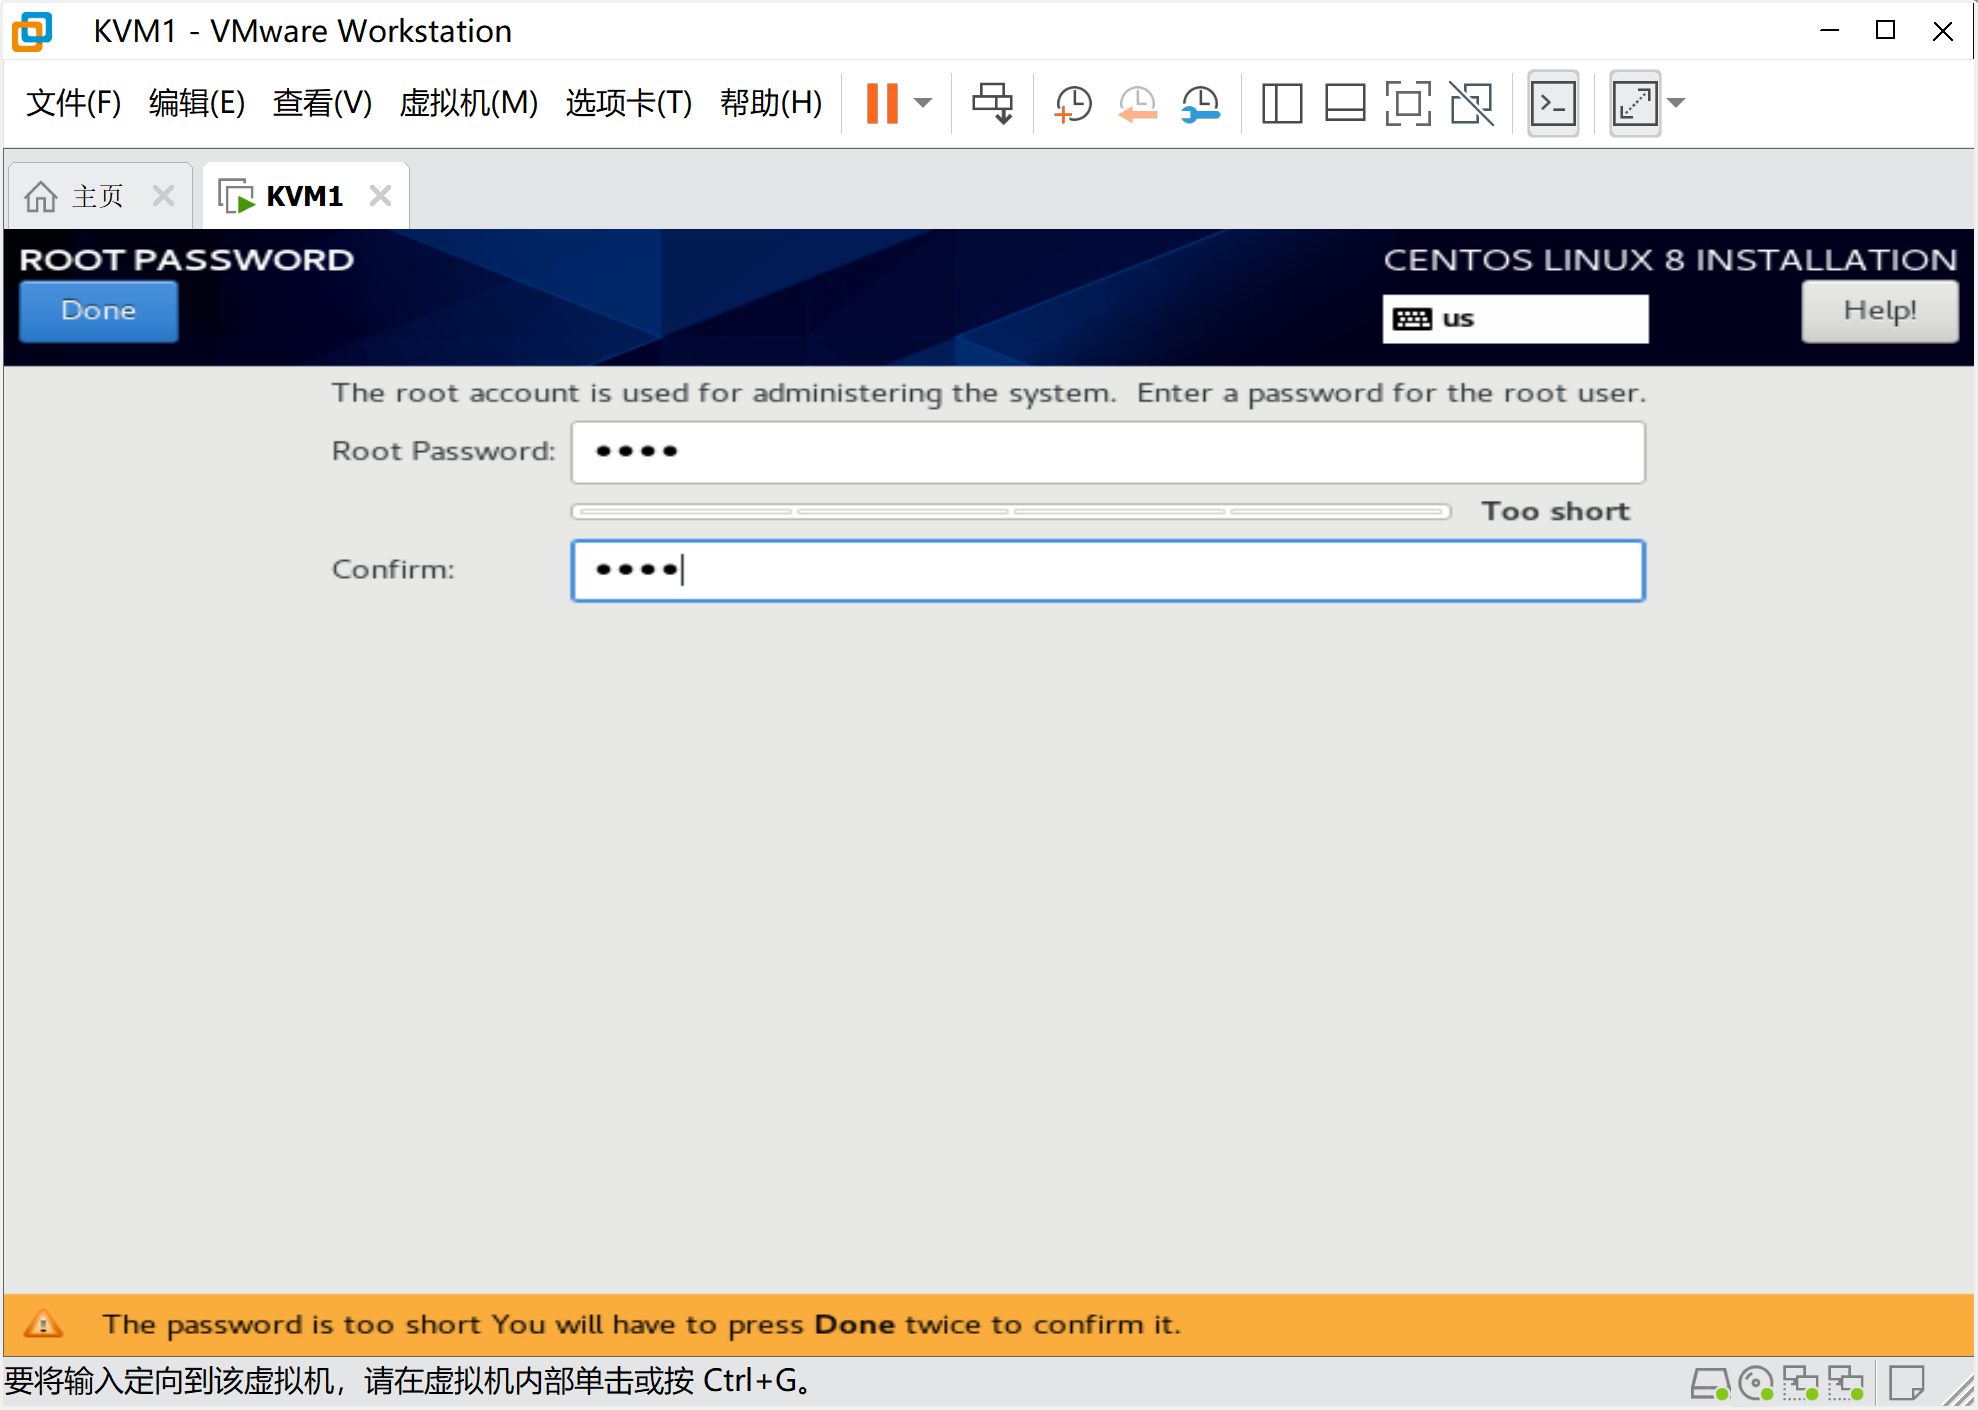Toggle the thumbnail bar view
The image size is (1978, 1410).
1345,103
